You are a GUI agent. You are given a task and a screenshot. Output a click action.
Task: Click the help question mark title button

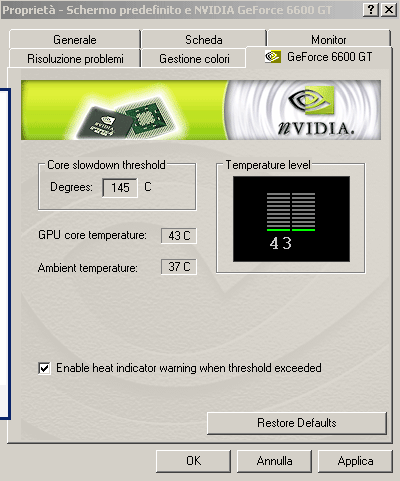point(371,10)
